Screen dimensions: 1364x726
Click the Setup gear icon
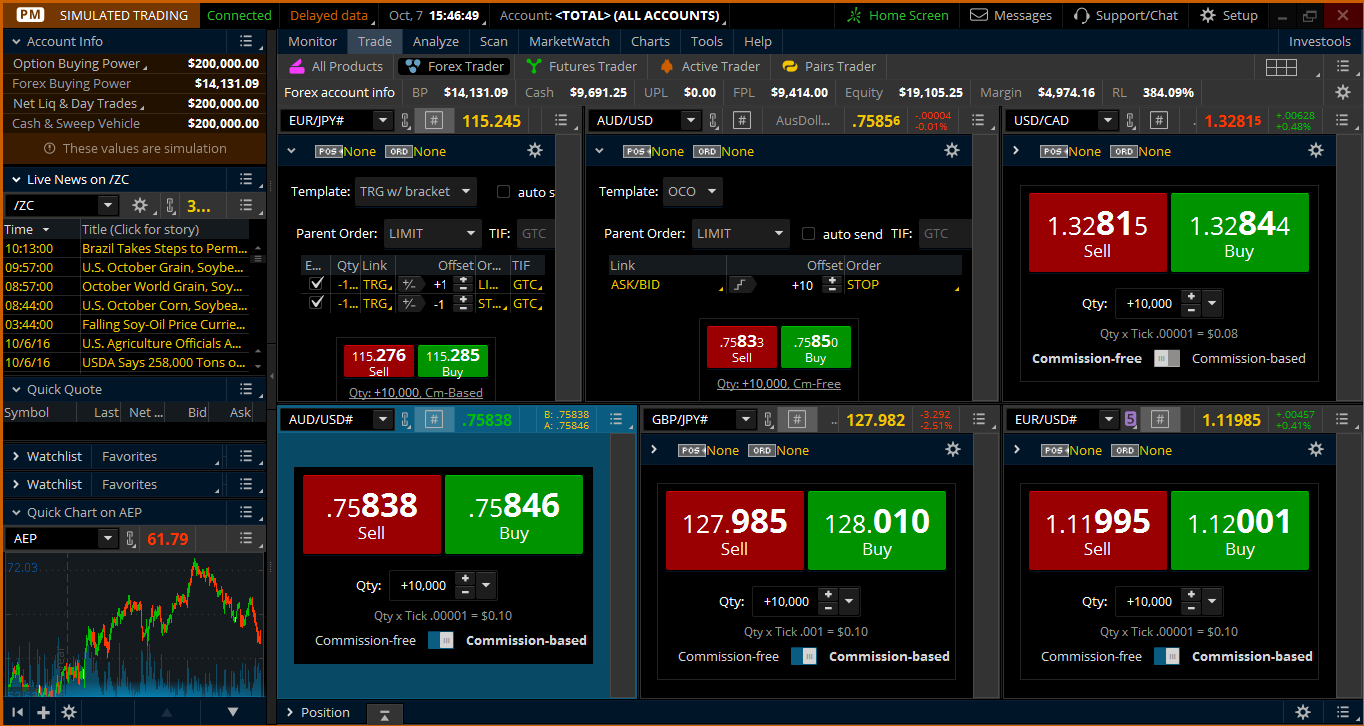click(1208, 15)
